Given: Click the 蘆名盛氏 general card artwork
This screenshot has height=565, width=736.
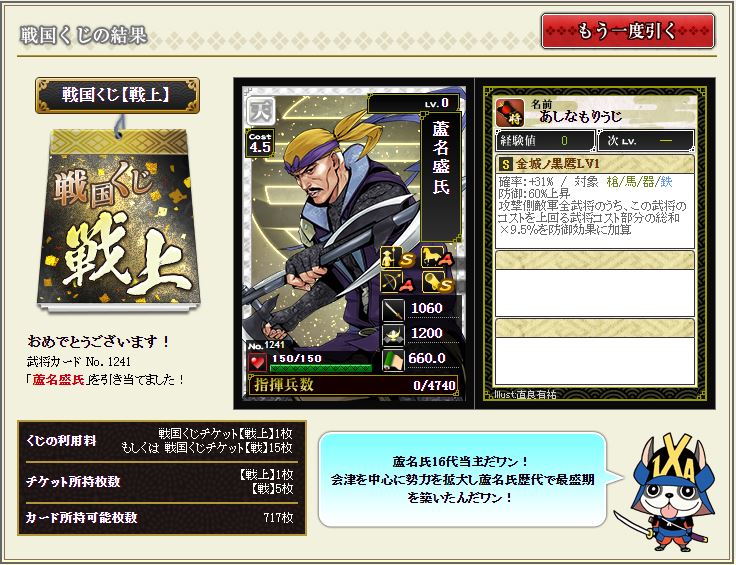Looking at the screenshot, I should point(354,243).
